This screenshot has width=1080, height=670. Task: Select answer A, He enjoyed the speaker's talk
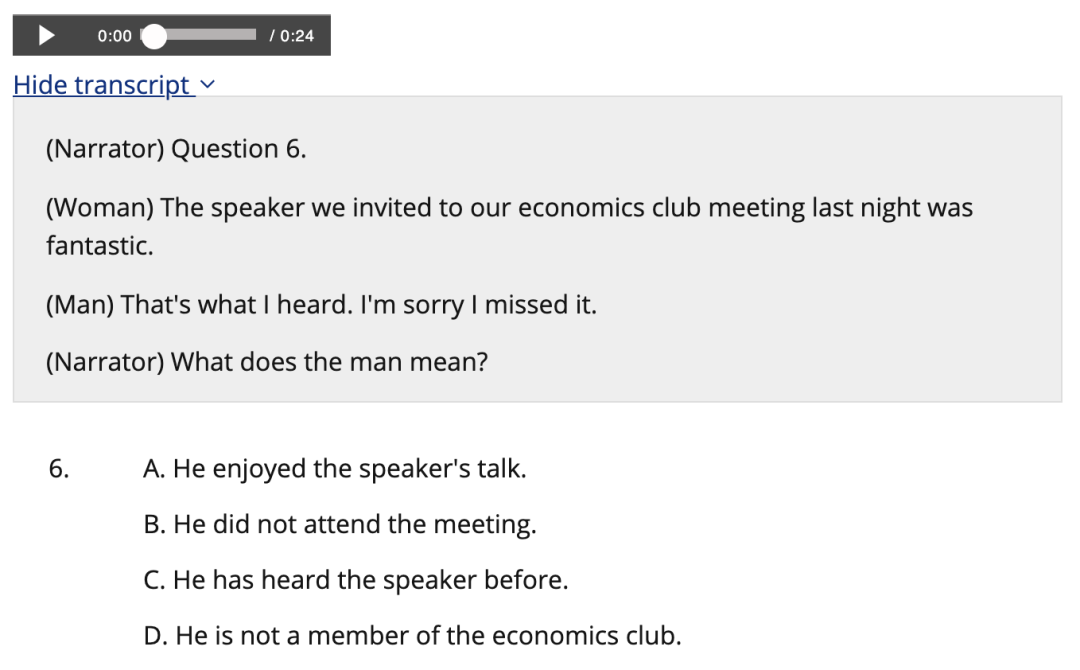point(335,468)
